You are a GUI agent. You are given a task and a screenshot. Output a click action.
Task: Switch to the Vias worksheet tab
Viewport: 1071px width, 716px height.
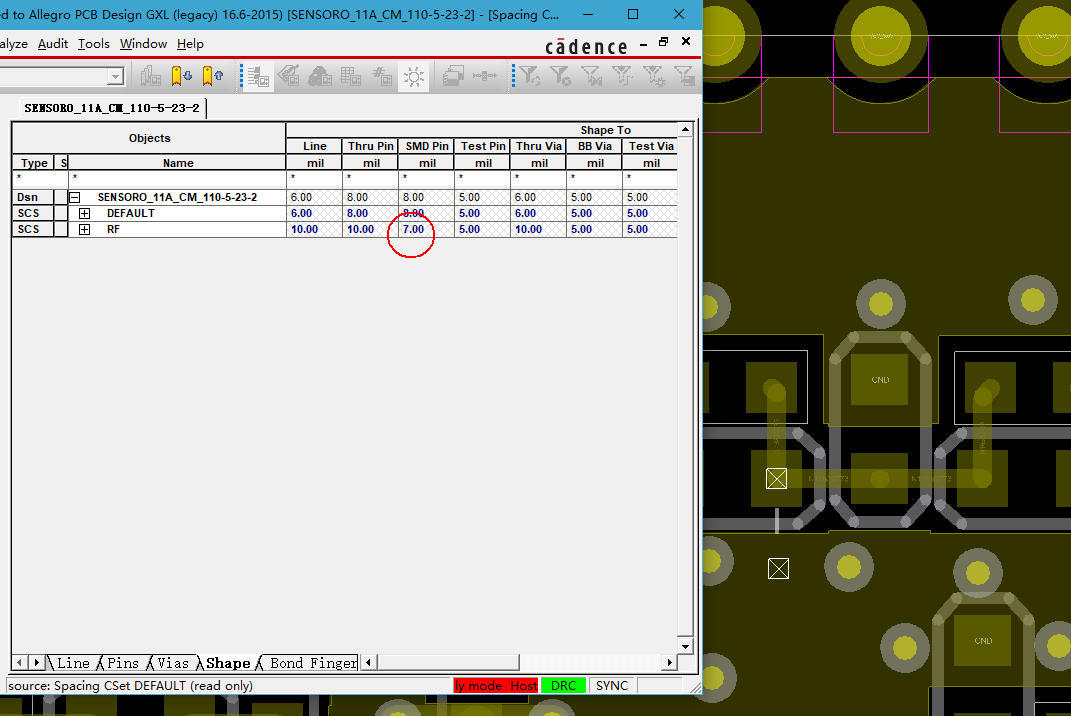tap(173, 663)
